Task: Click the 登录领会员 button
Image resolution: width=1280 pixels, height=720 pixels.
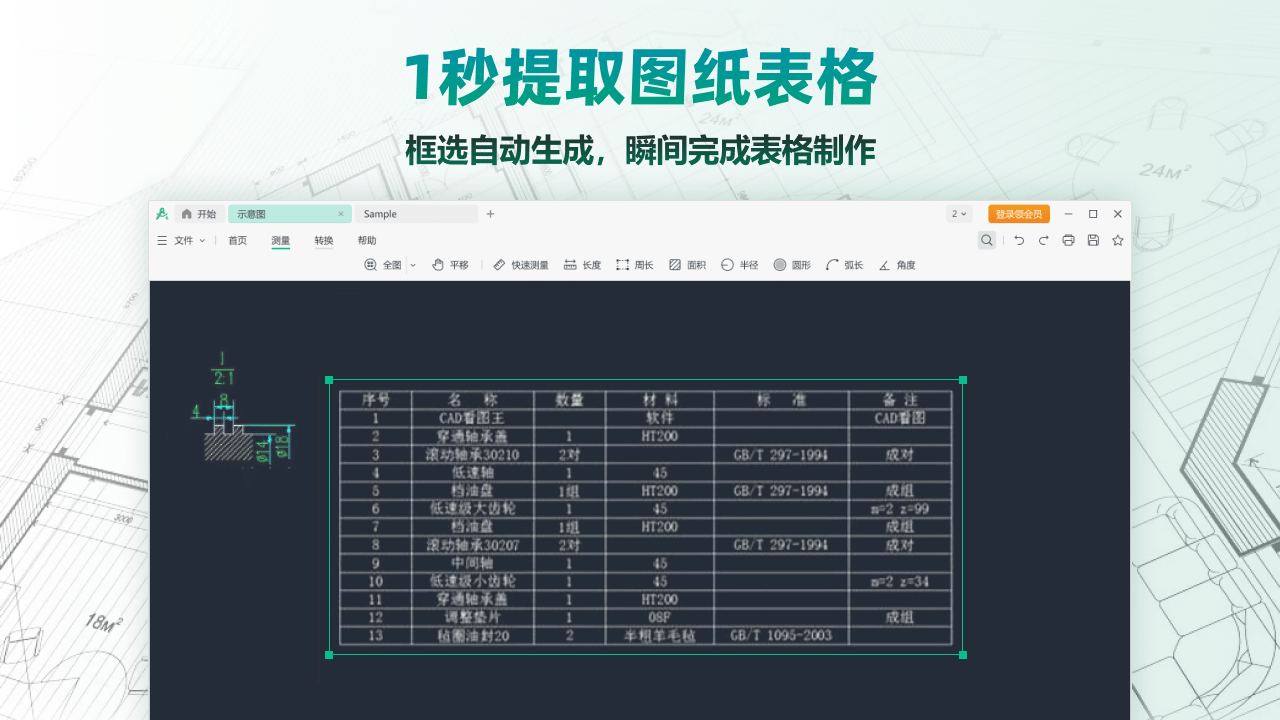Action: pos(1019,214)
